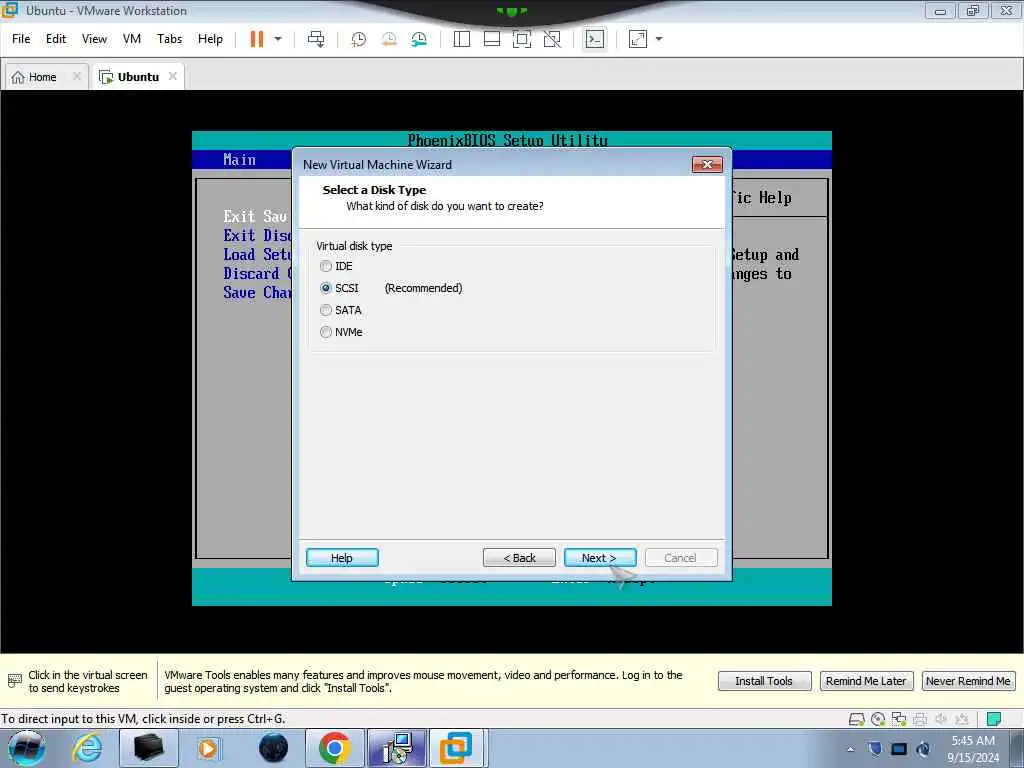Click the "Exit Sav" BIOS menu entry

pos(255,216)
